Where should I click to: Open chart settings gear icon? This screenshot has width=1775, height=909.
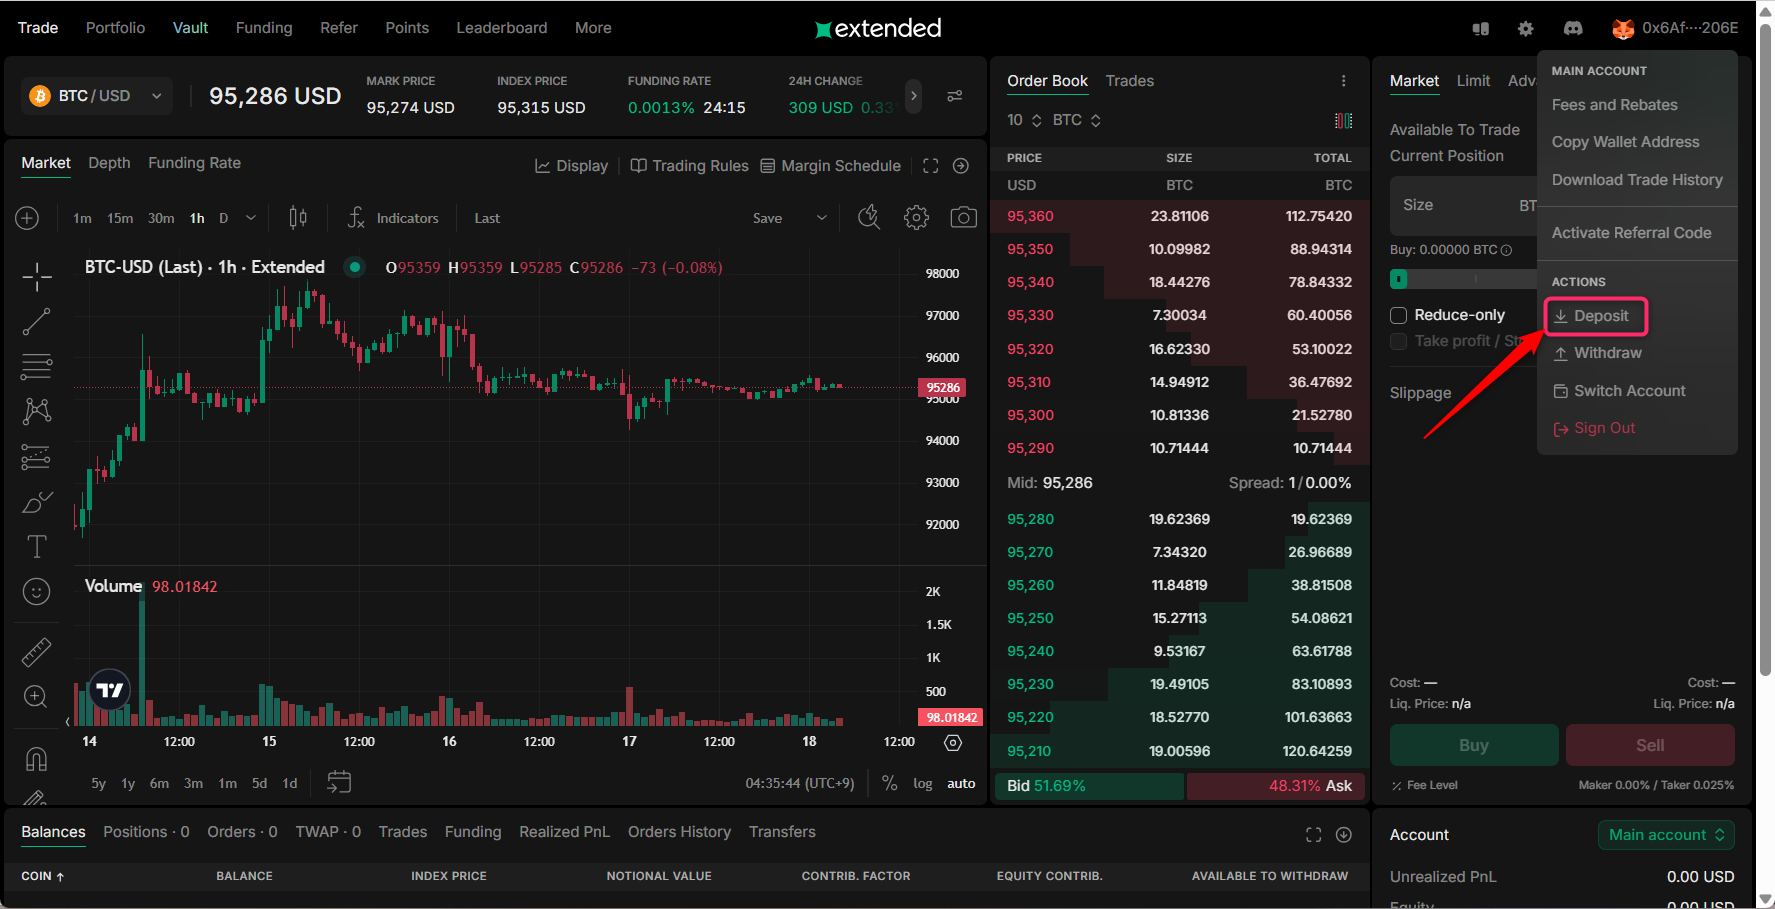click(x=916, y=218)
